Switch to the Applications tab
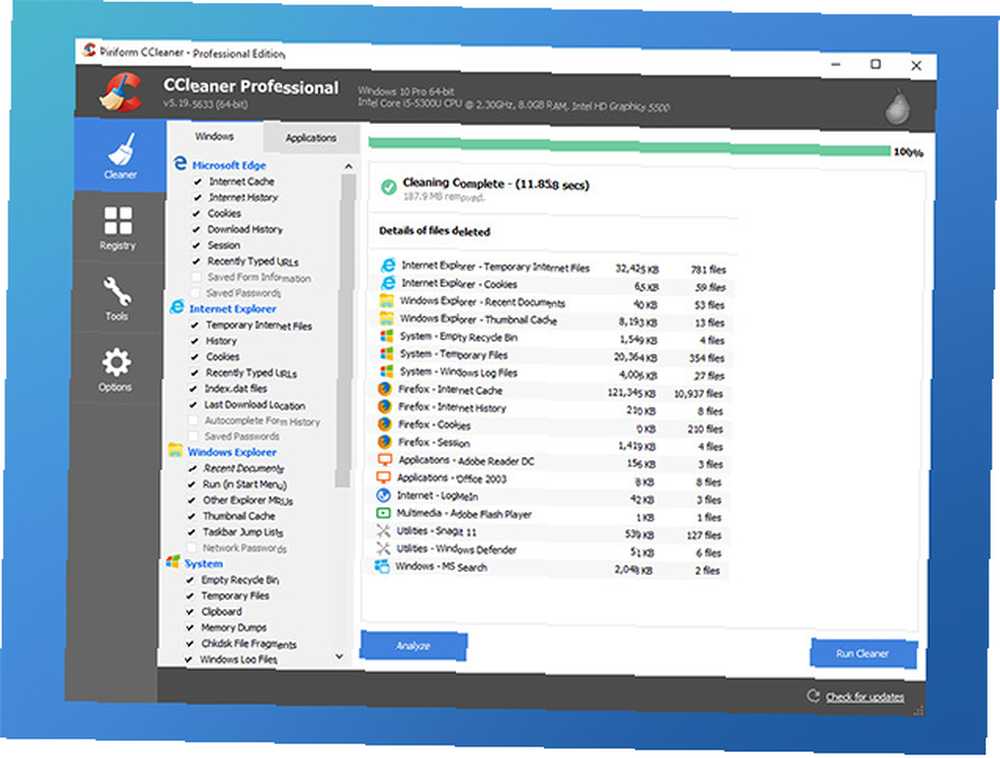The height and width of the screenshot is (758, 1000). tap(311, 138)
